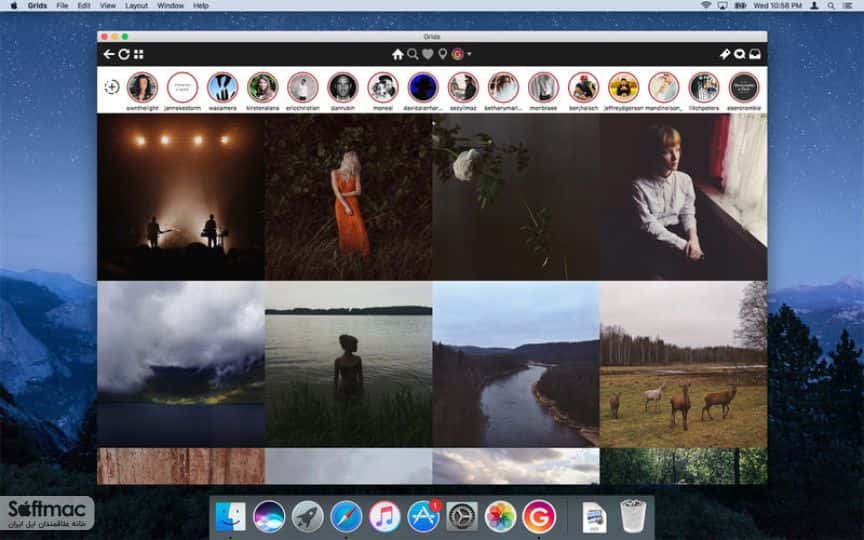Open Finder from the Dock
Image resolution: width=864 pixels, height=540 pixels.
pyautogui.click(x=230, y=516)
